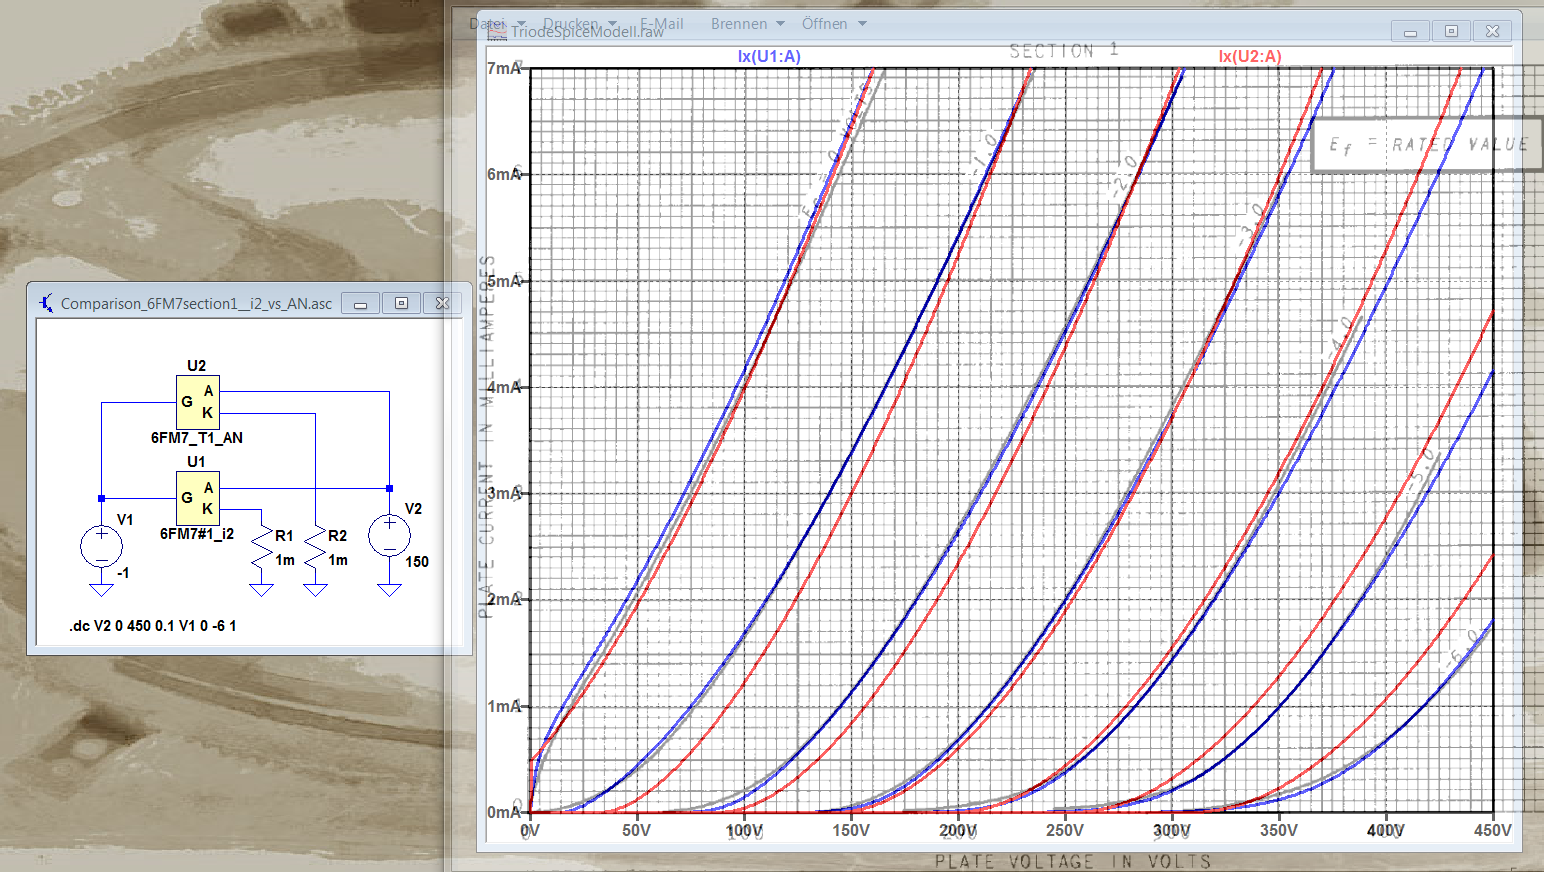Click the 2mA y-axis label
1544x872 pixels.
504,599
